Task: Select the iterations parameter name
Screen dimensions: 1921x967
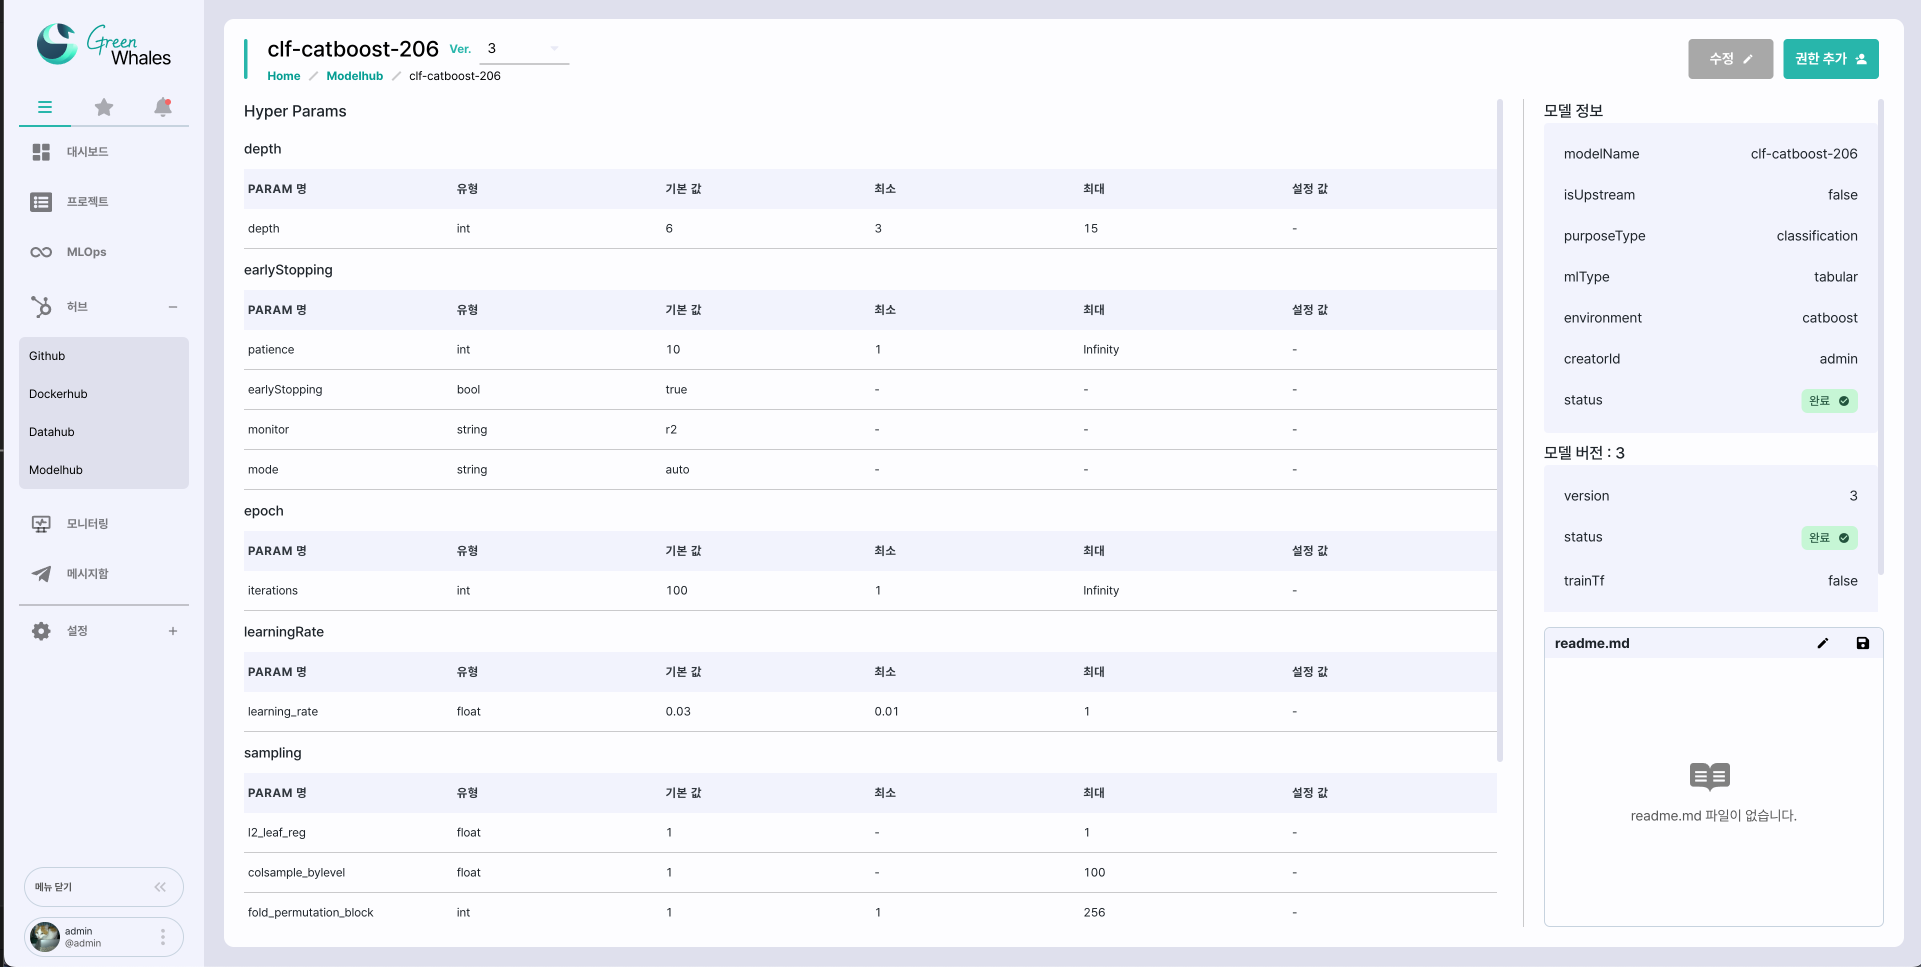Action: (x=273, y=591)
